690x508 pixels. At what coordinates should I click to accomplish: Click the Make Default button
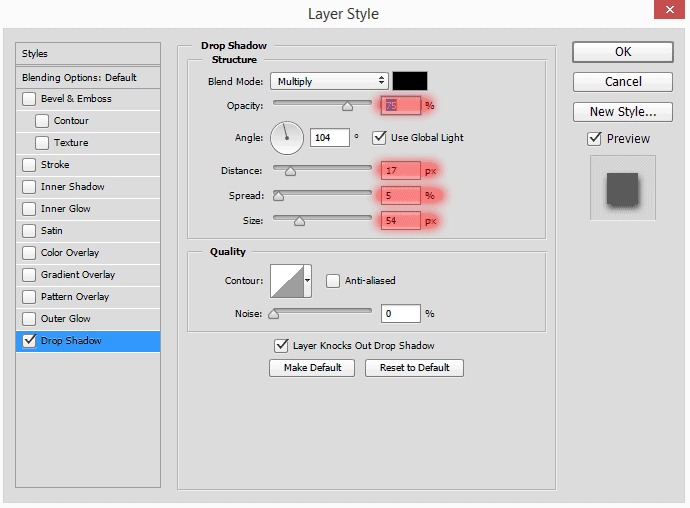312,368
